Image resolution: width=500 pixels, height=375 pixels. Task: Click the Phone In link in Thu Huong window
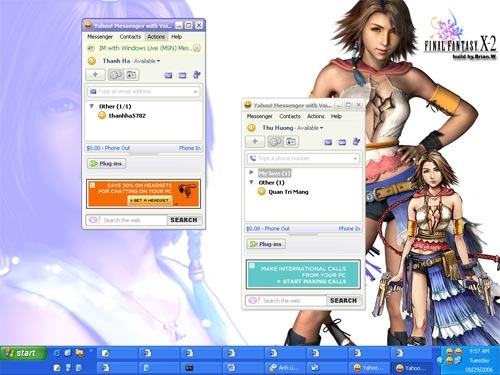[349, 229]
